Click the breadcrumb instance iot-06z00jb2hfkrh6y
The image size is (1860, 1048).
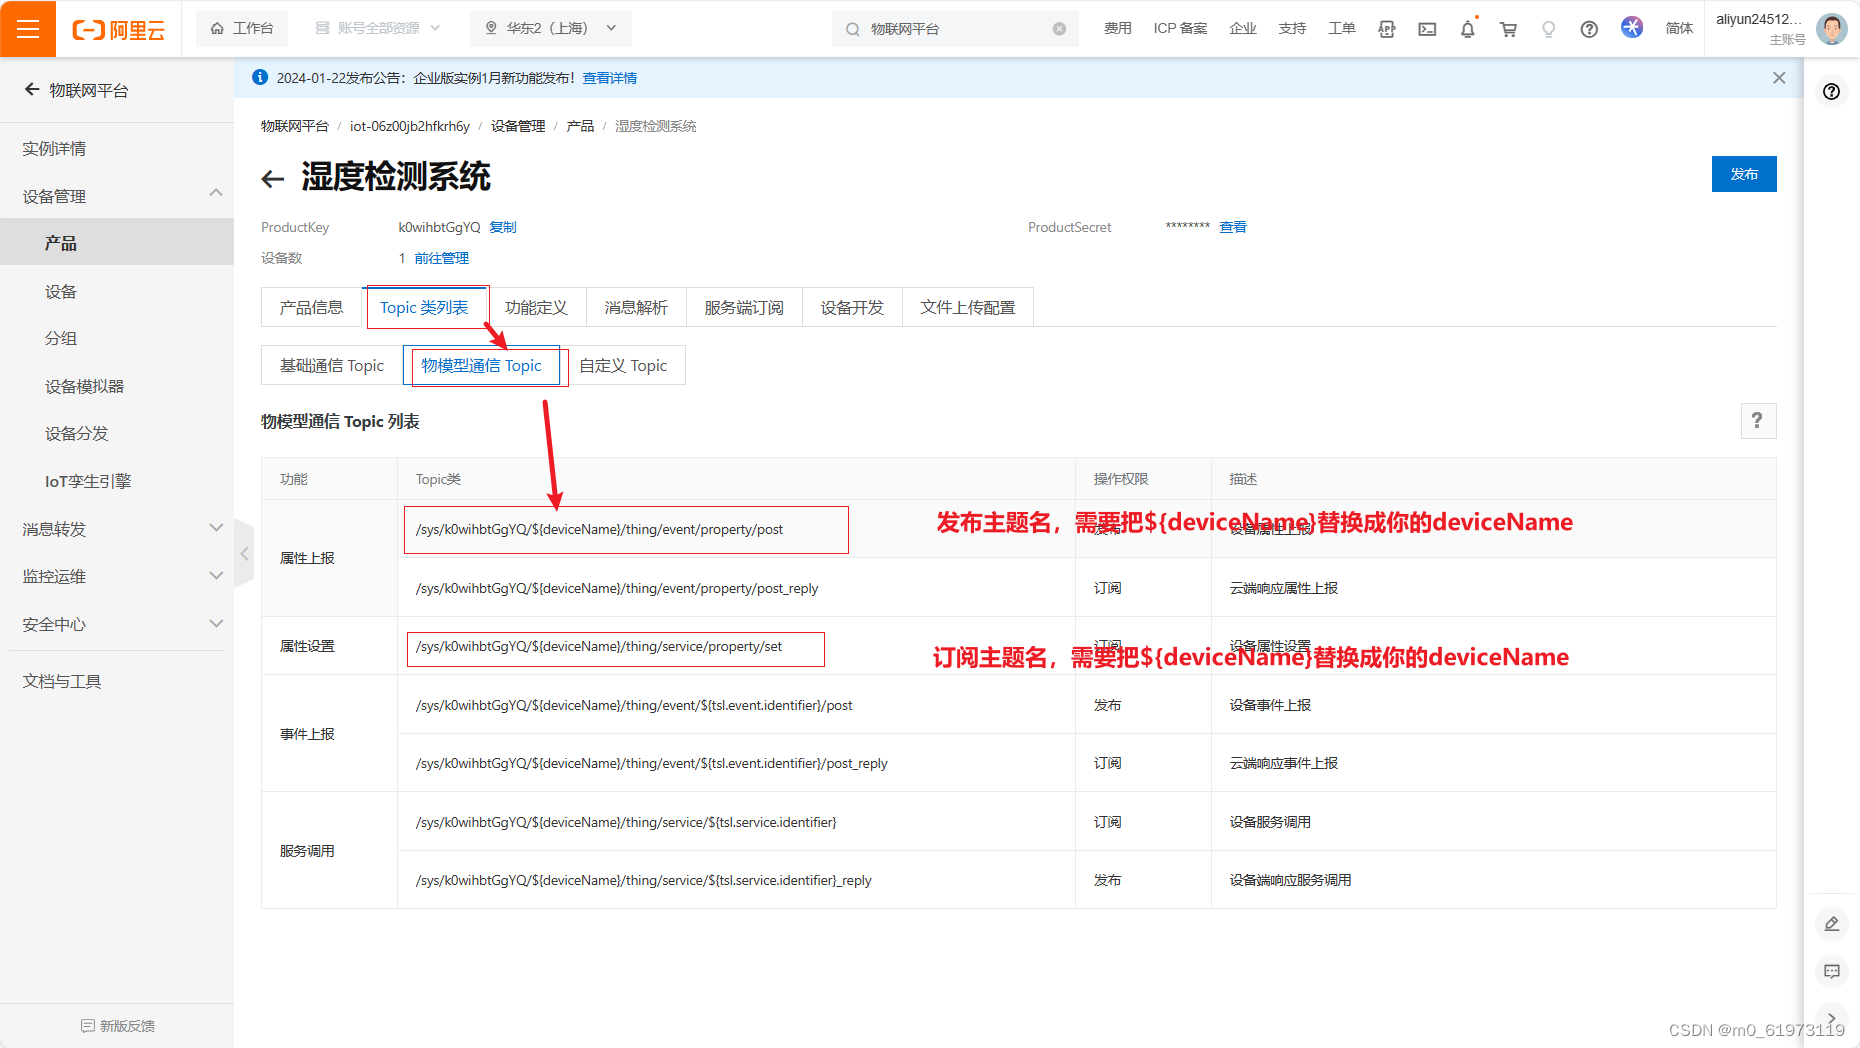(x=410, y=126)
